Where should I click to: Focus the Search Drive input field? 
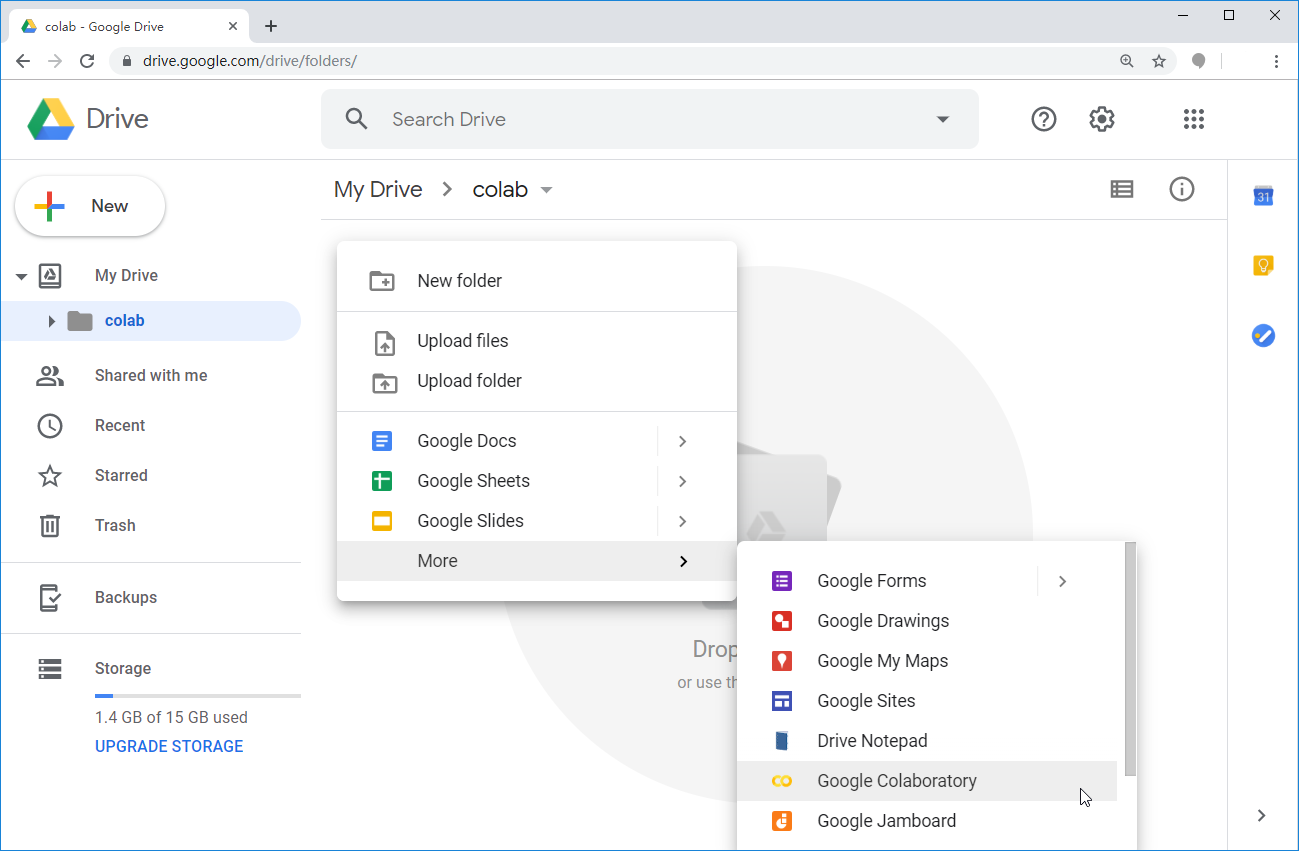(x=650, y=119)
